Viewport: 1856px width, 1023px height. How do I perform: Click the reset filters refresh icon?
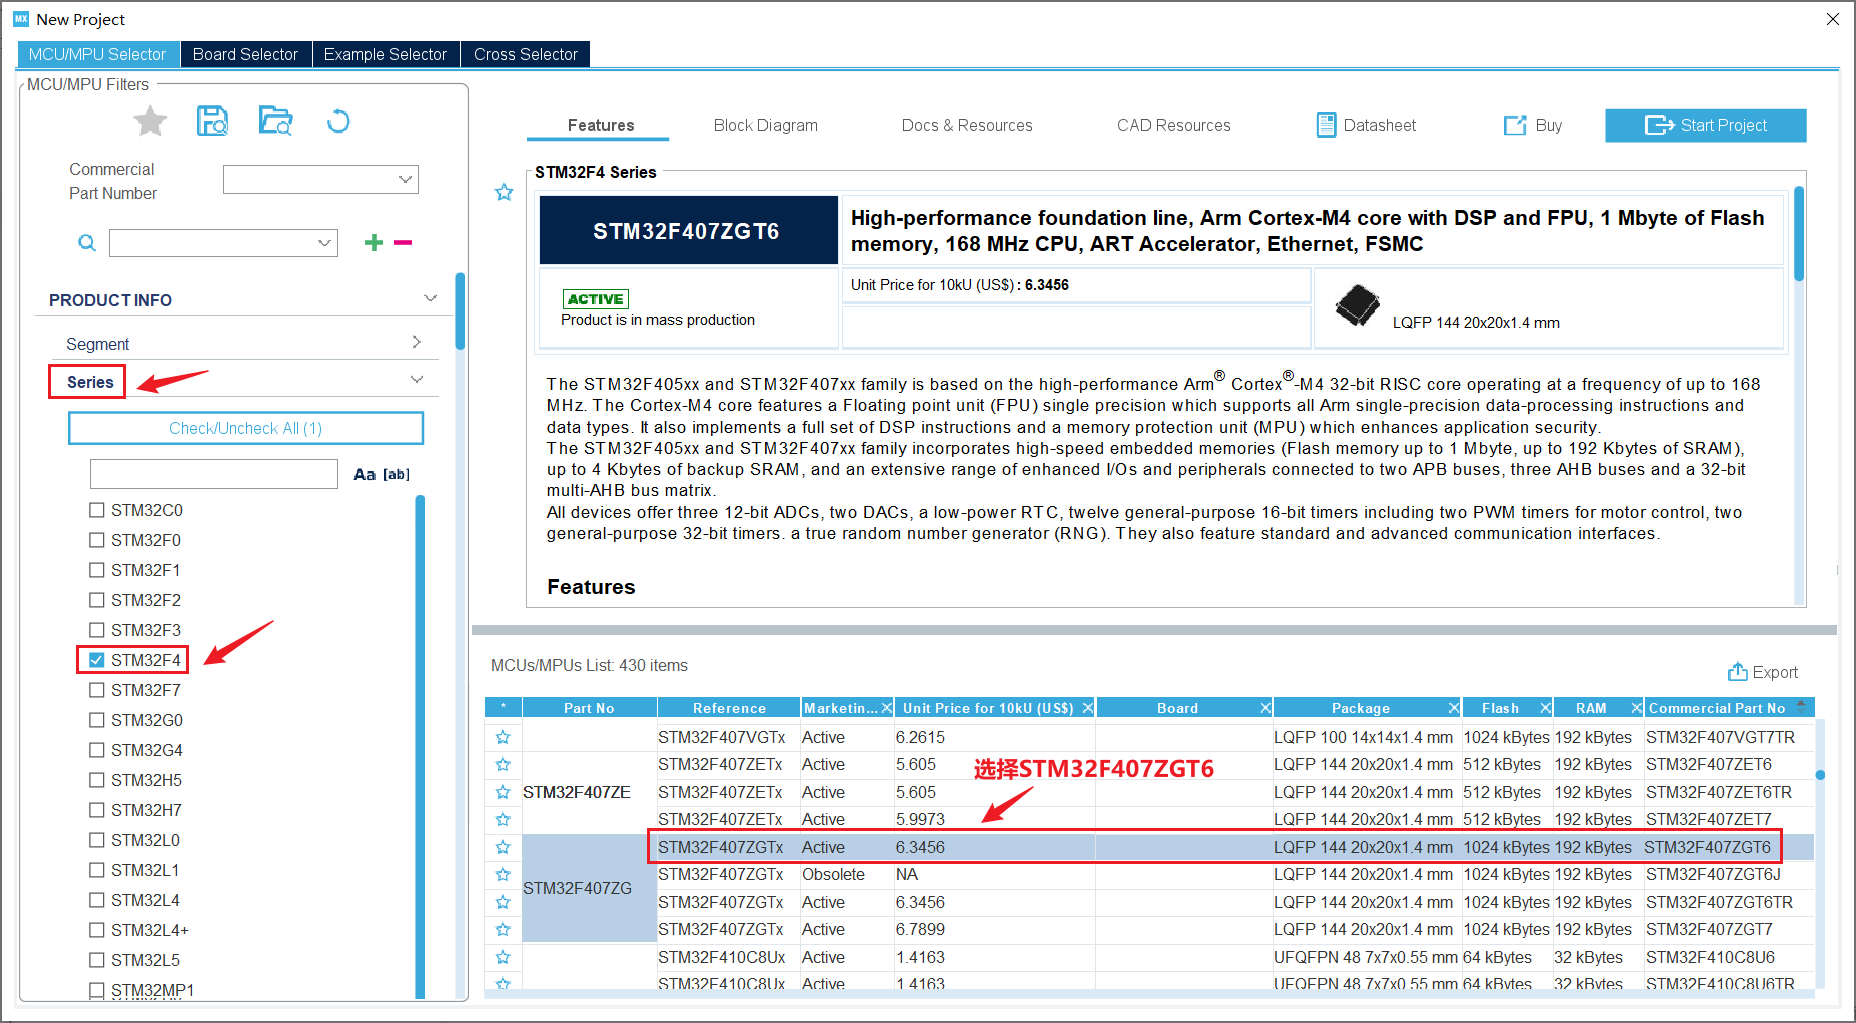[338, 121]
